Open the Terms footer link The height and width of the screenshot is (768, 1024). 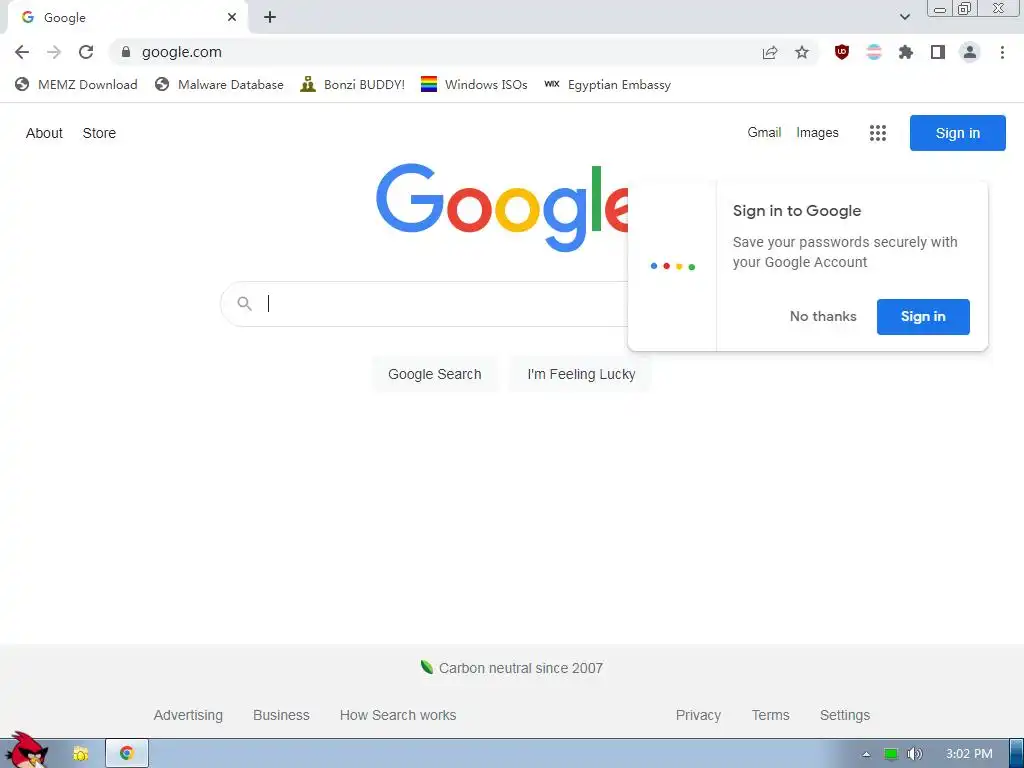pos(771,715)
